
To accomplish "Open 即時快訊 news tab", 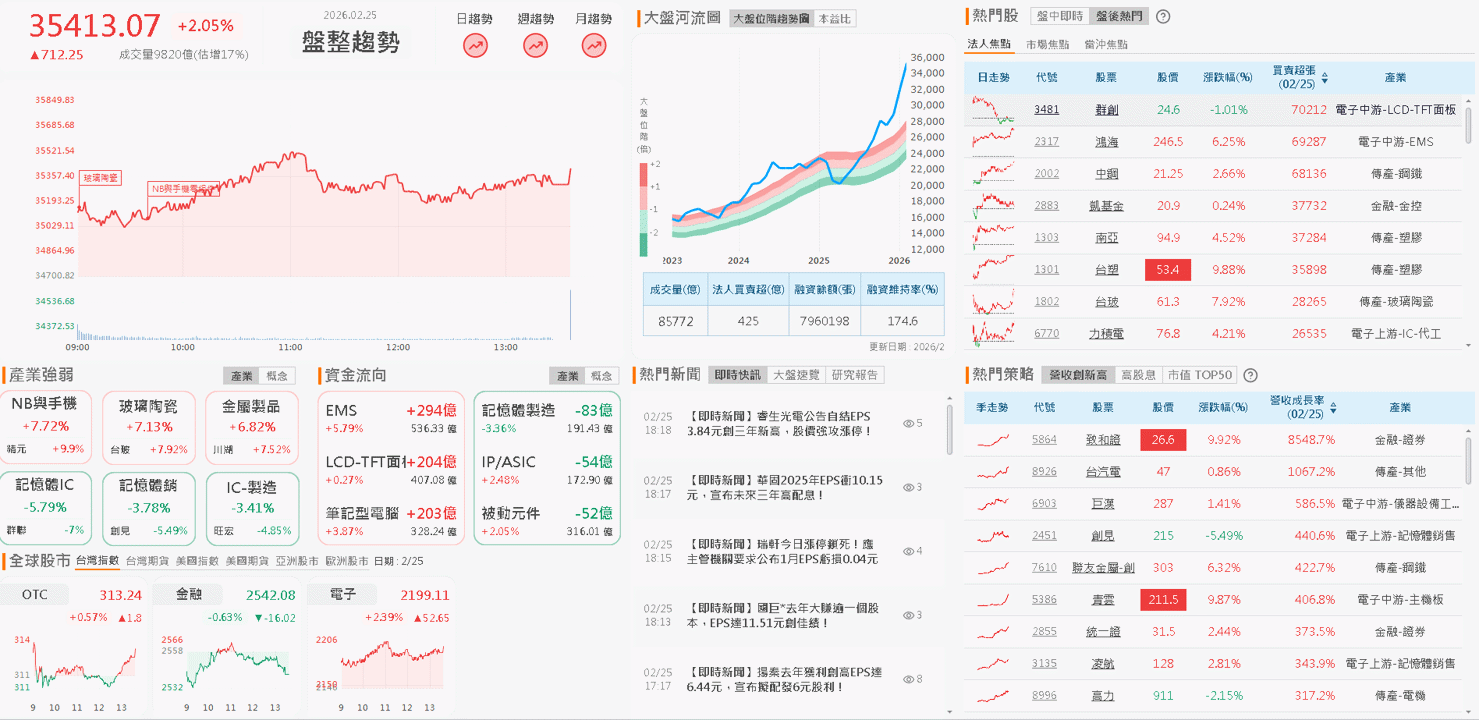I will [x=738, y=375].
